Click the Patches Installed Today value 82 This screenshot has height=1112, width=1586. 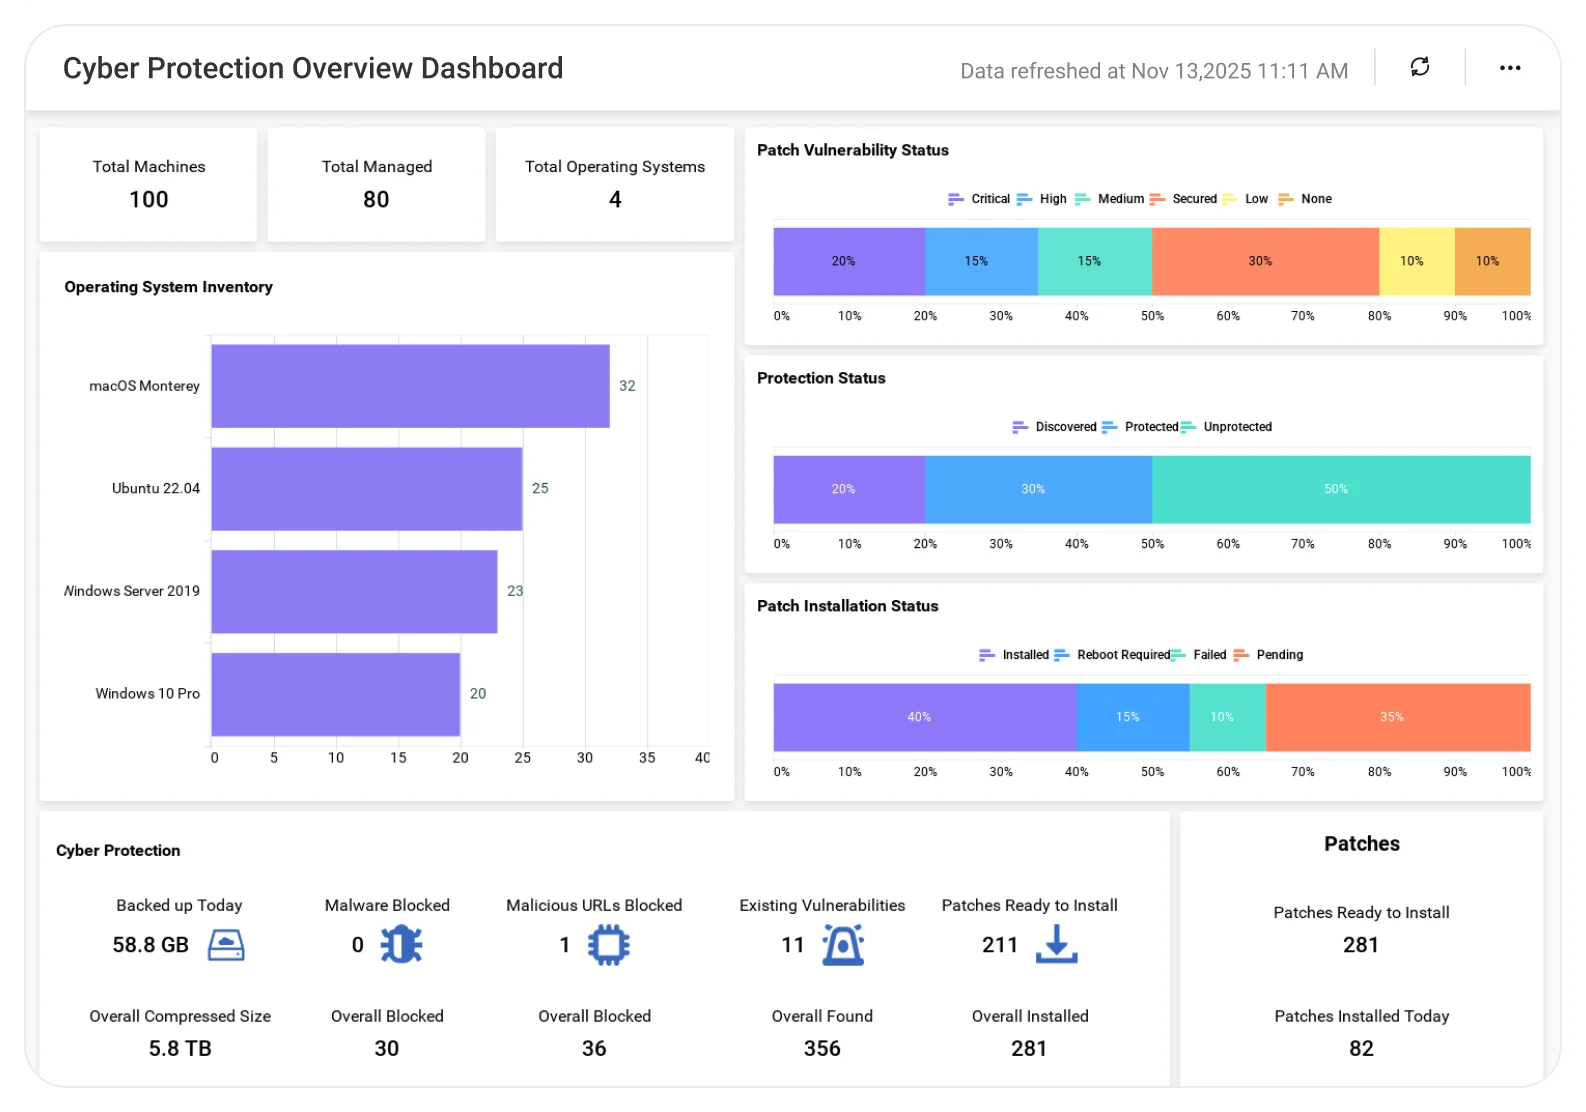(x=1362, y=1048)
